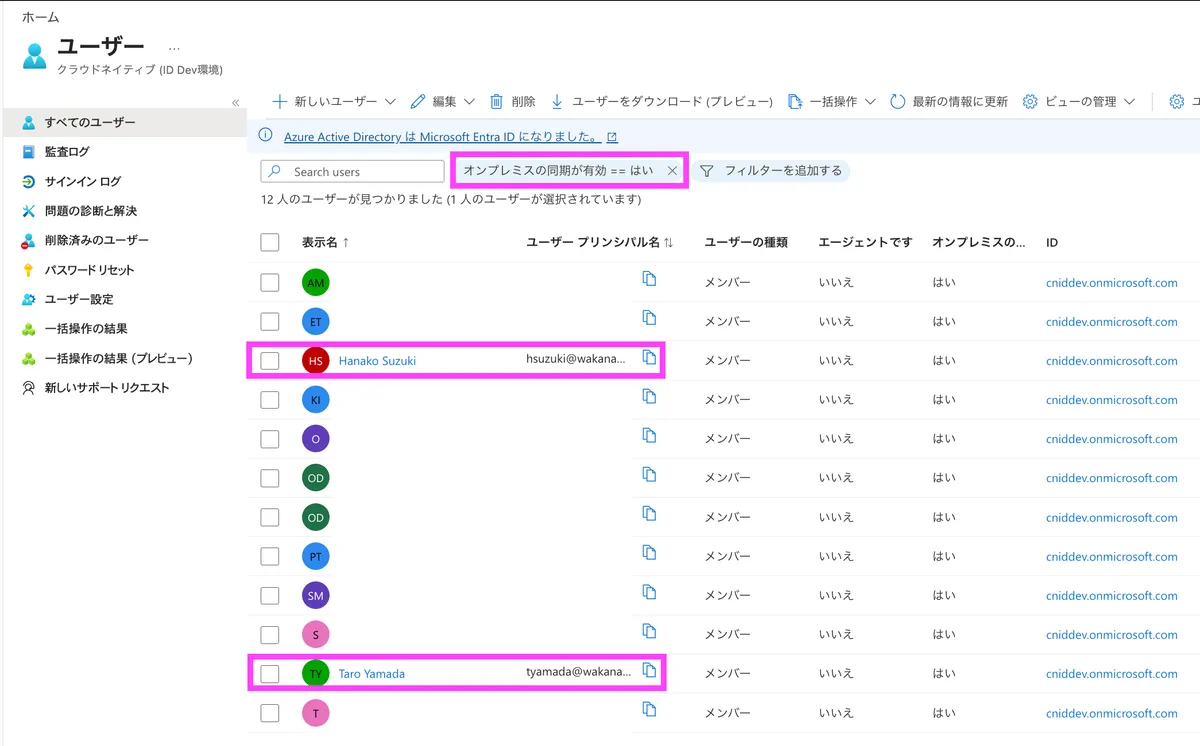The height and width of the screenshot is (746, 1200).
Task: Open sign-in logs (サインイン ログ) menu item
Action: (82, 182)
